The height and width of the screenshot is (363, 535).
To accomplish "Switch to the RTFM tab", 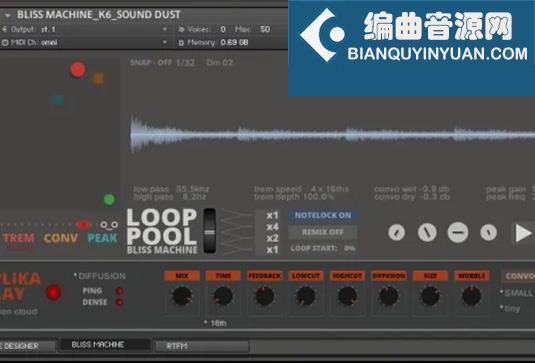I will (202, 346).
